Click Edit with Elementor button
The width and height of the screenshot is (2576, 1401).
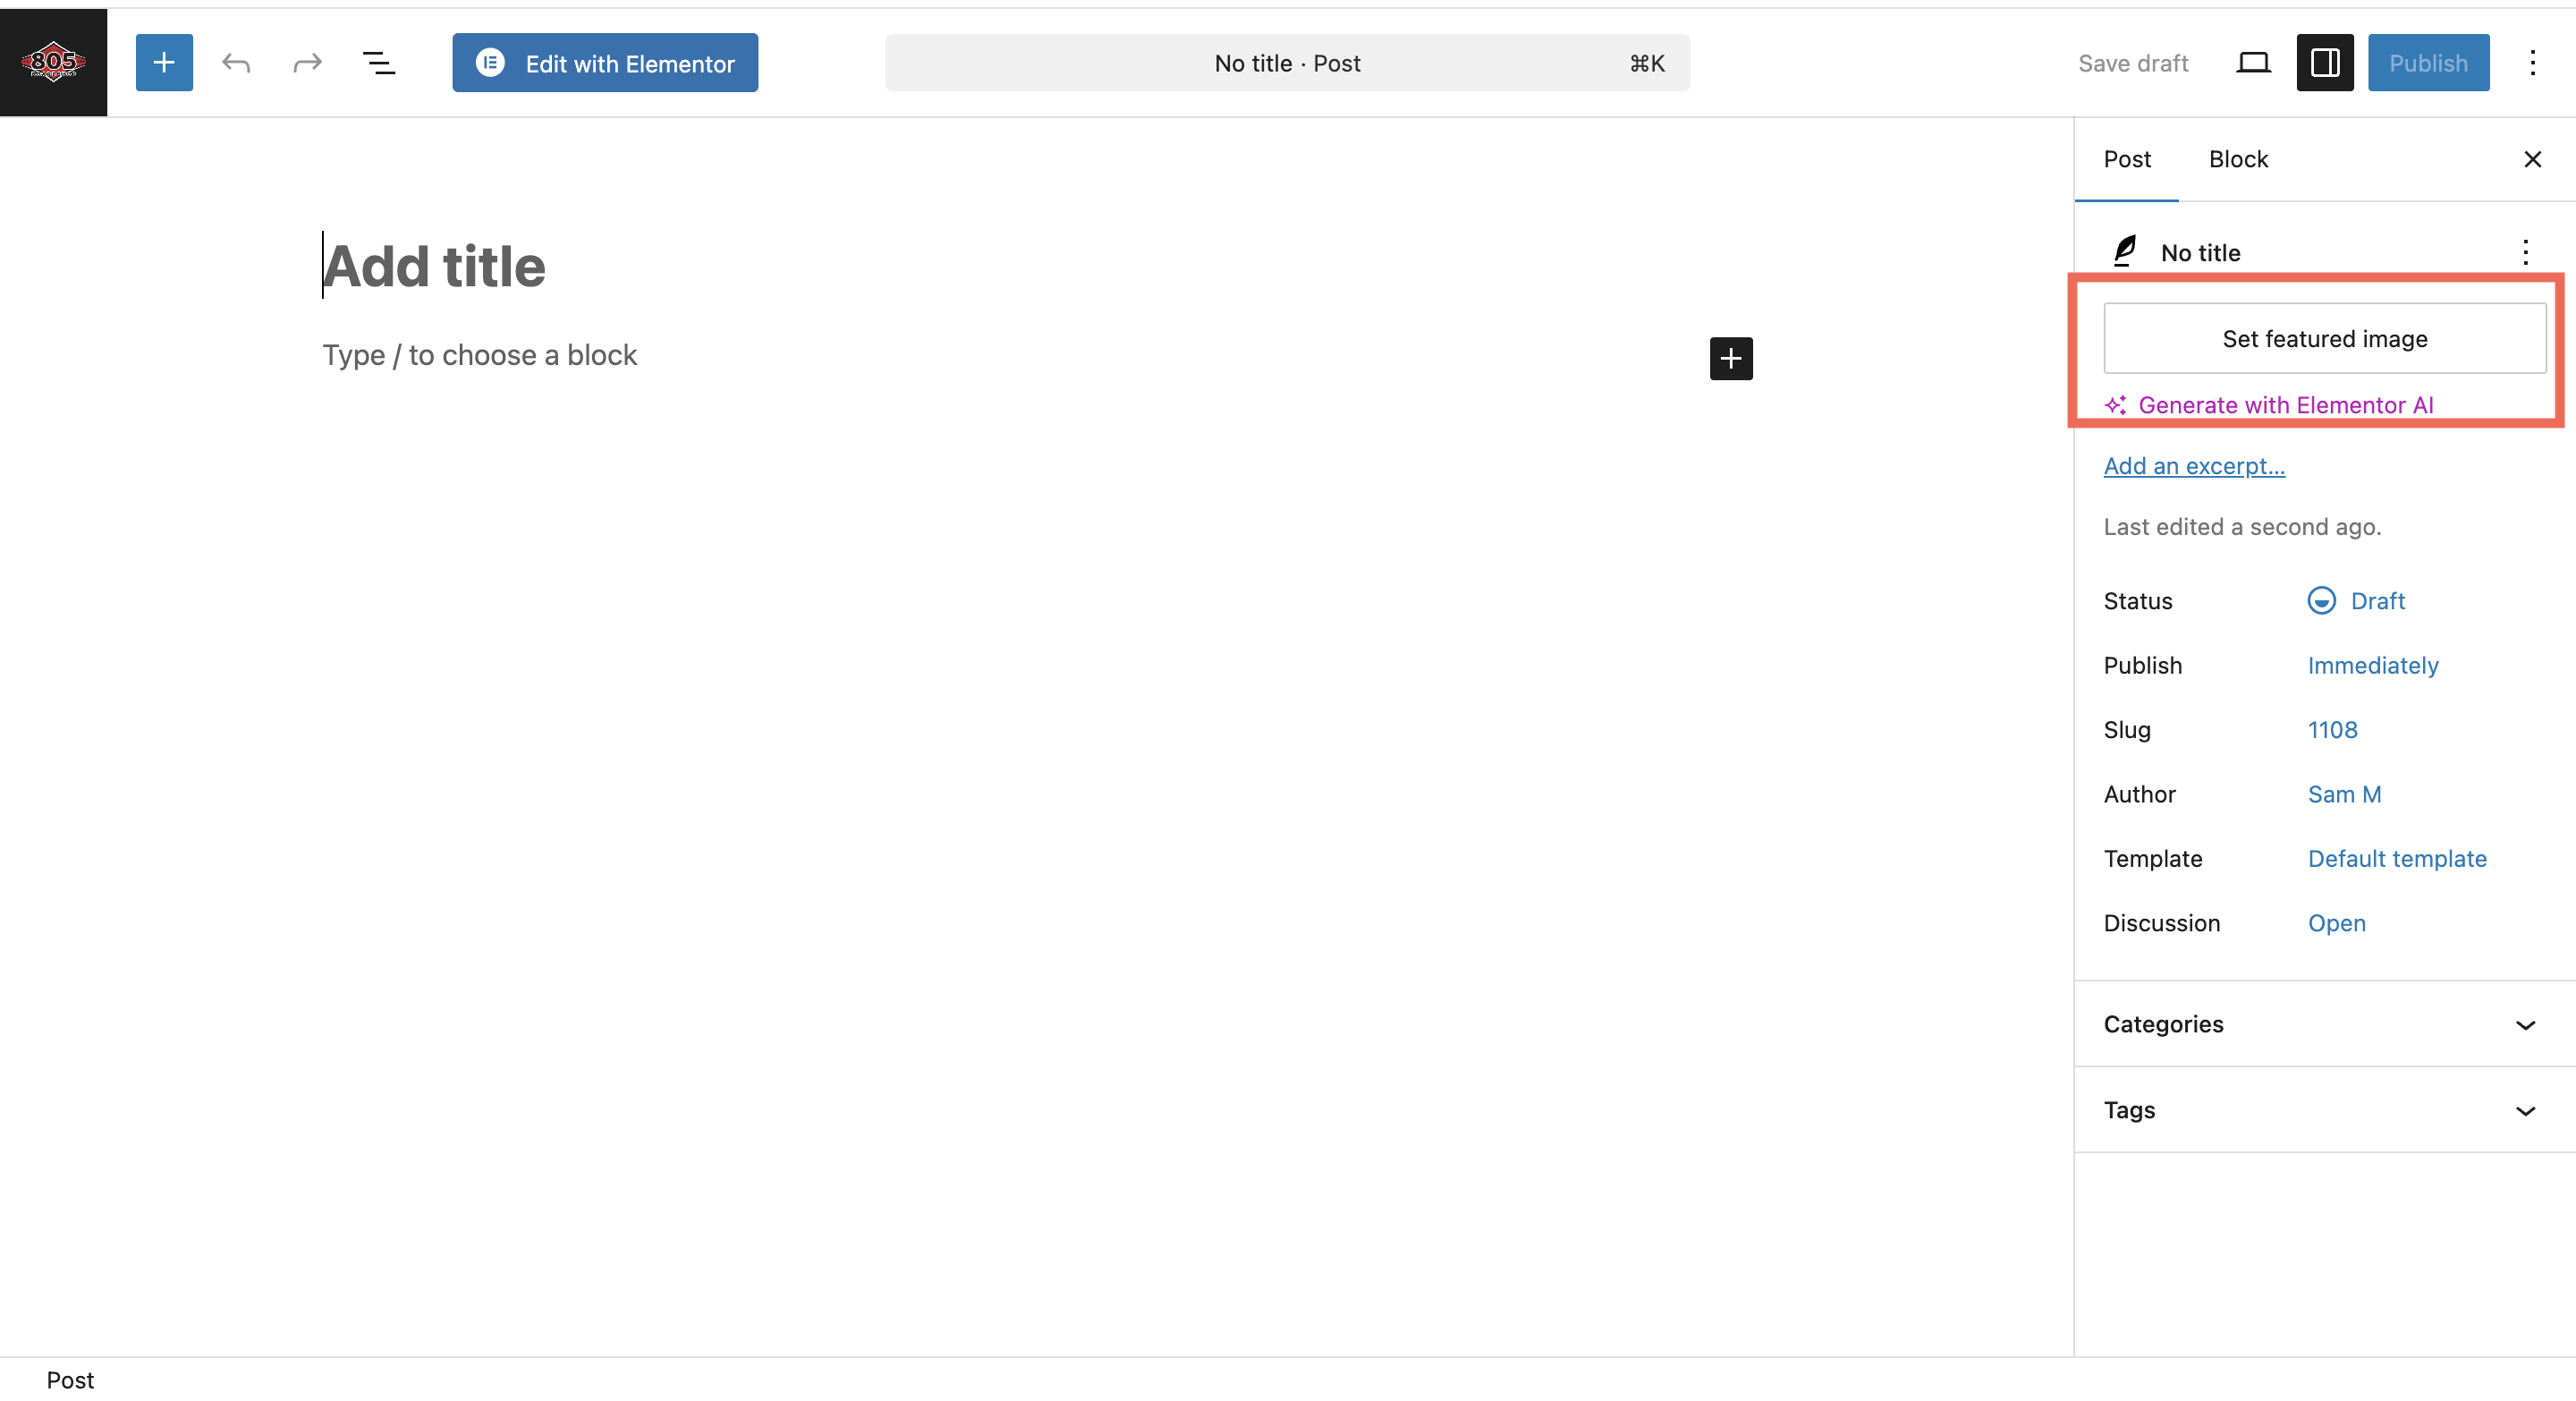(605, 63)
